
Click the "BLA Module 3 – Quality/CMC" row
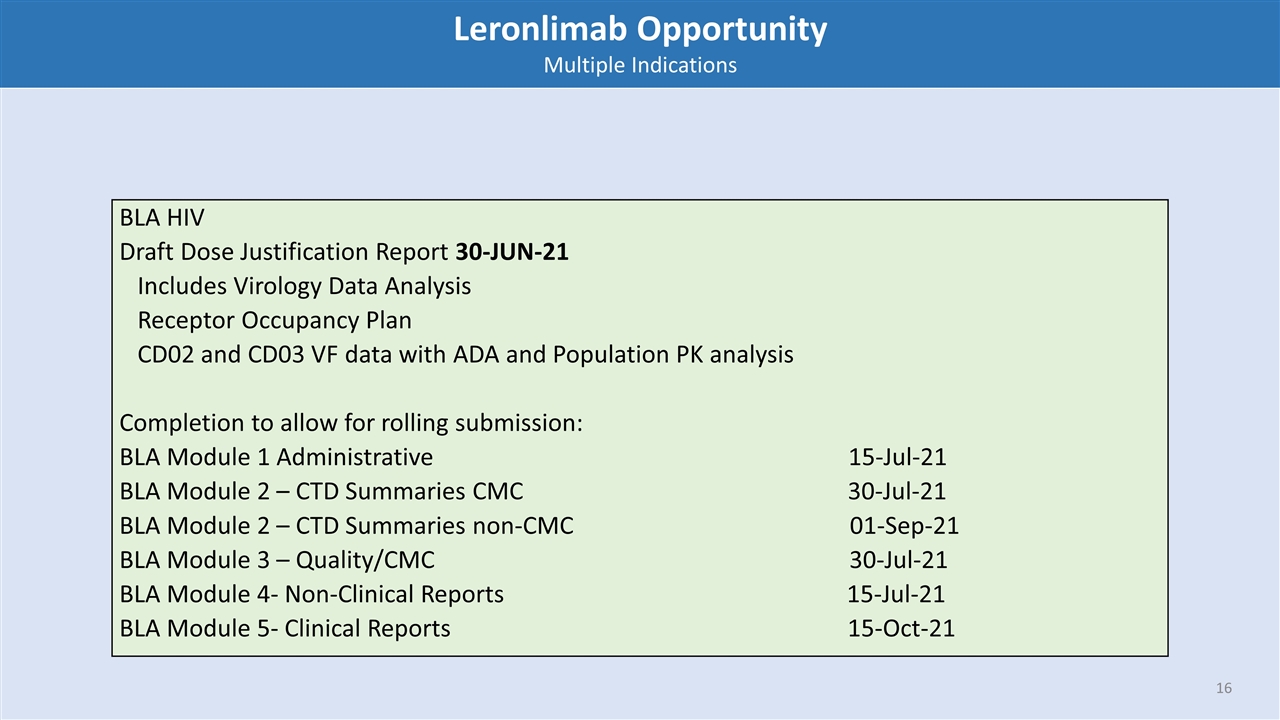coord(277,560)
